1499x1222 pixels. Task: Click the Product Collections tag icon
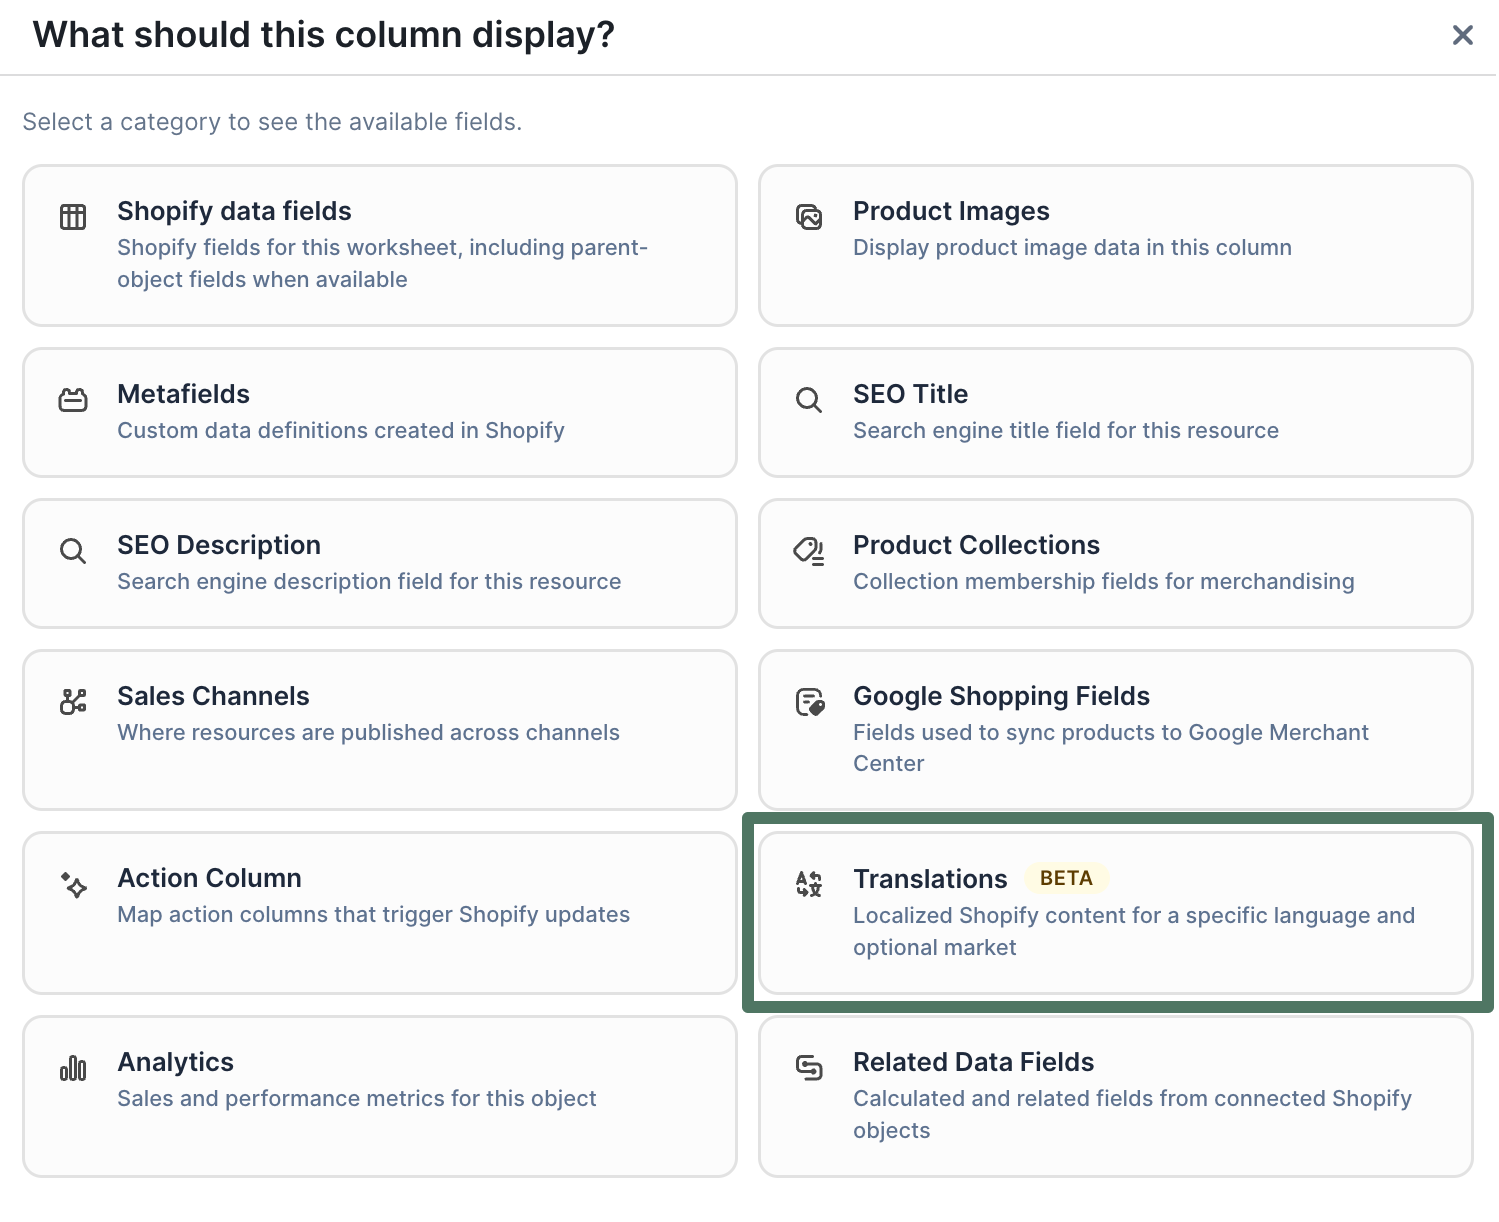pyautogui.click(x=809, y=551)
